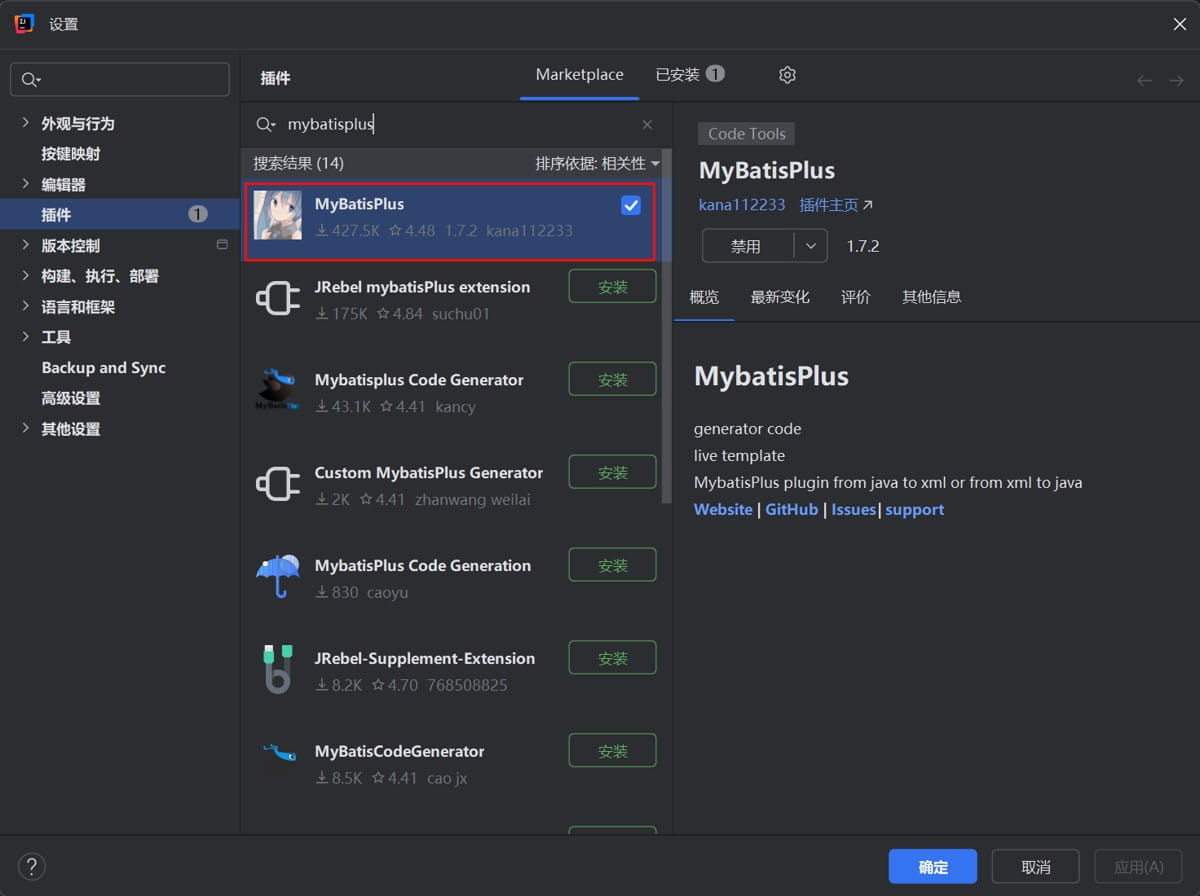Select 按键映射 in settings tree

tap(70, 154)
